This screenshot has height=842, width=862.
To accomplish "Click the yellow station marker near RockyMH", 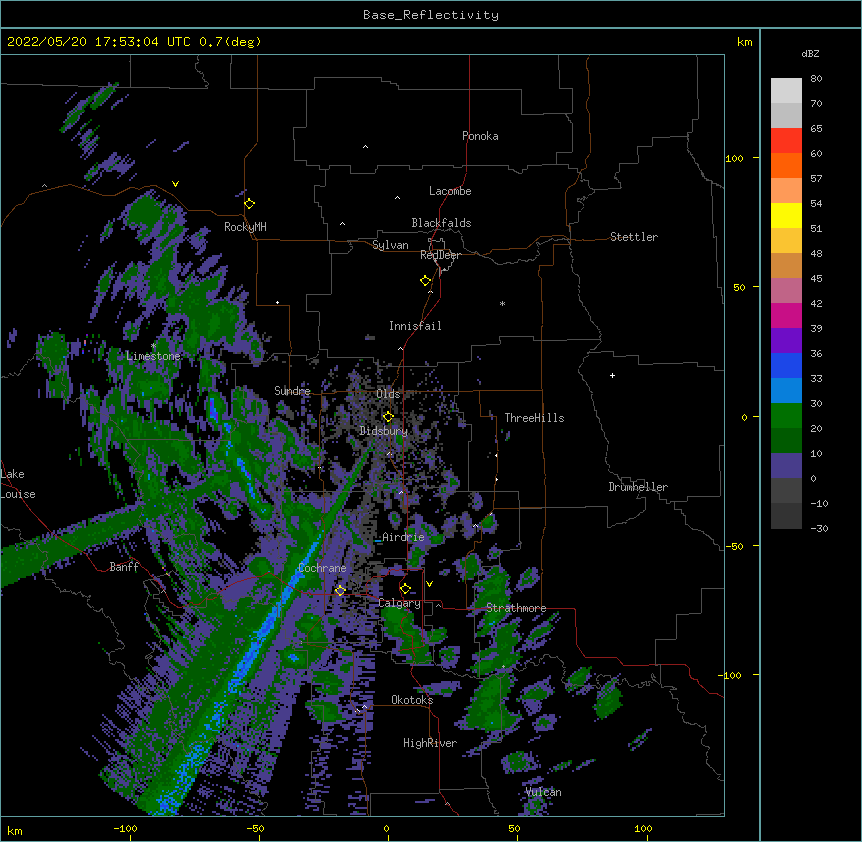I will [250, 204].
